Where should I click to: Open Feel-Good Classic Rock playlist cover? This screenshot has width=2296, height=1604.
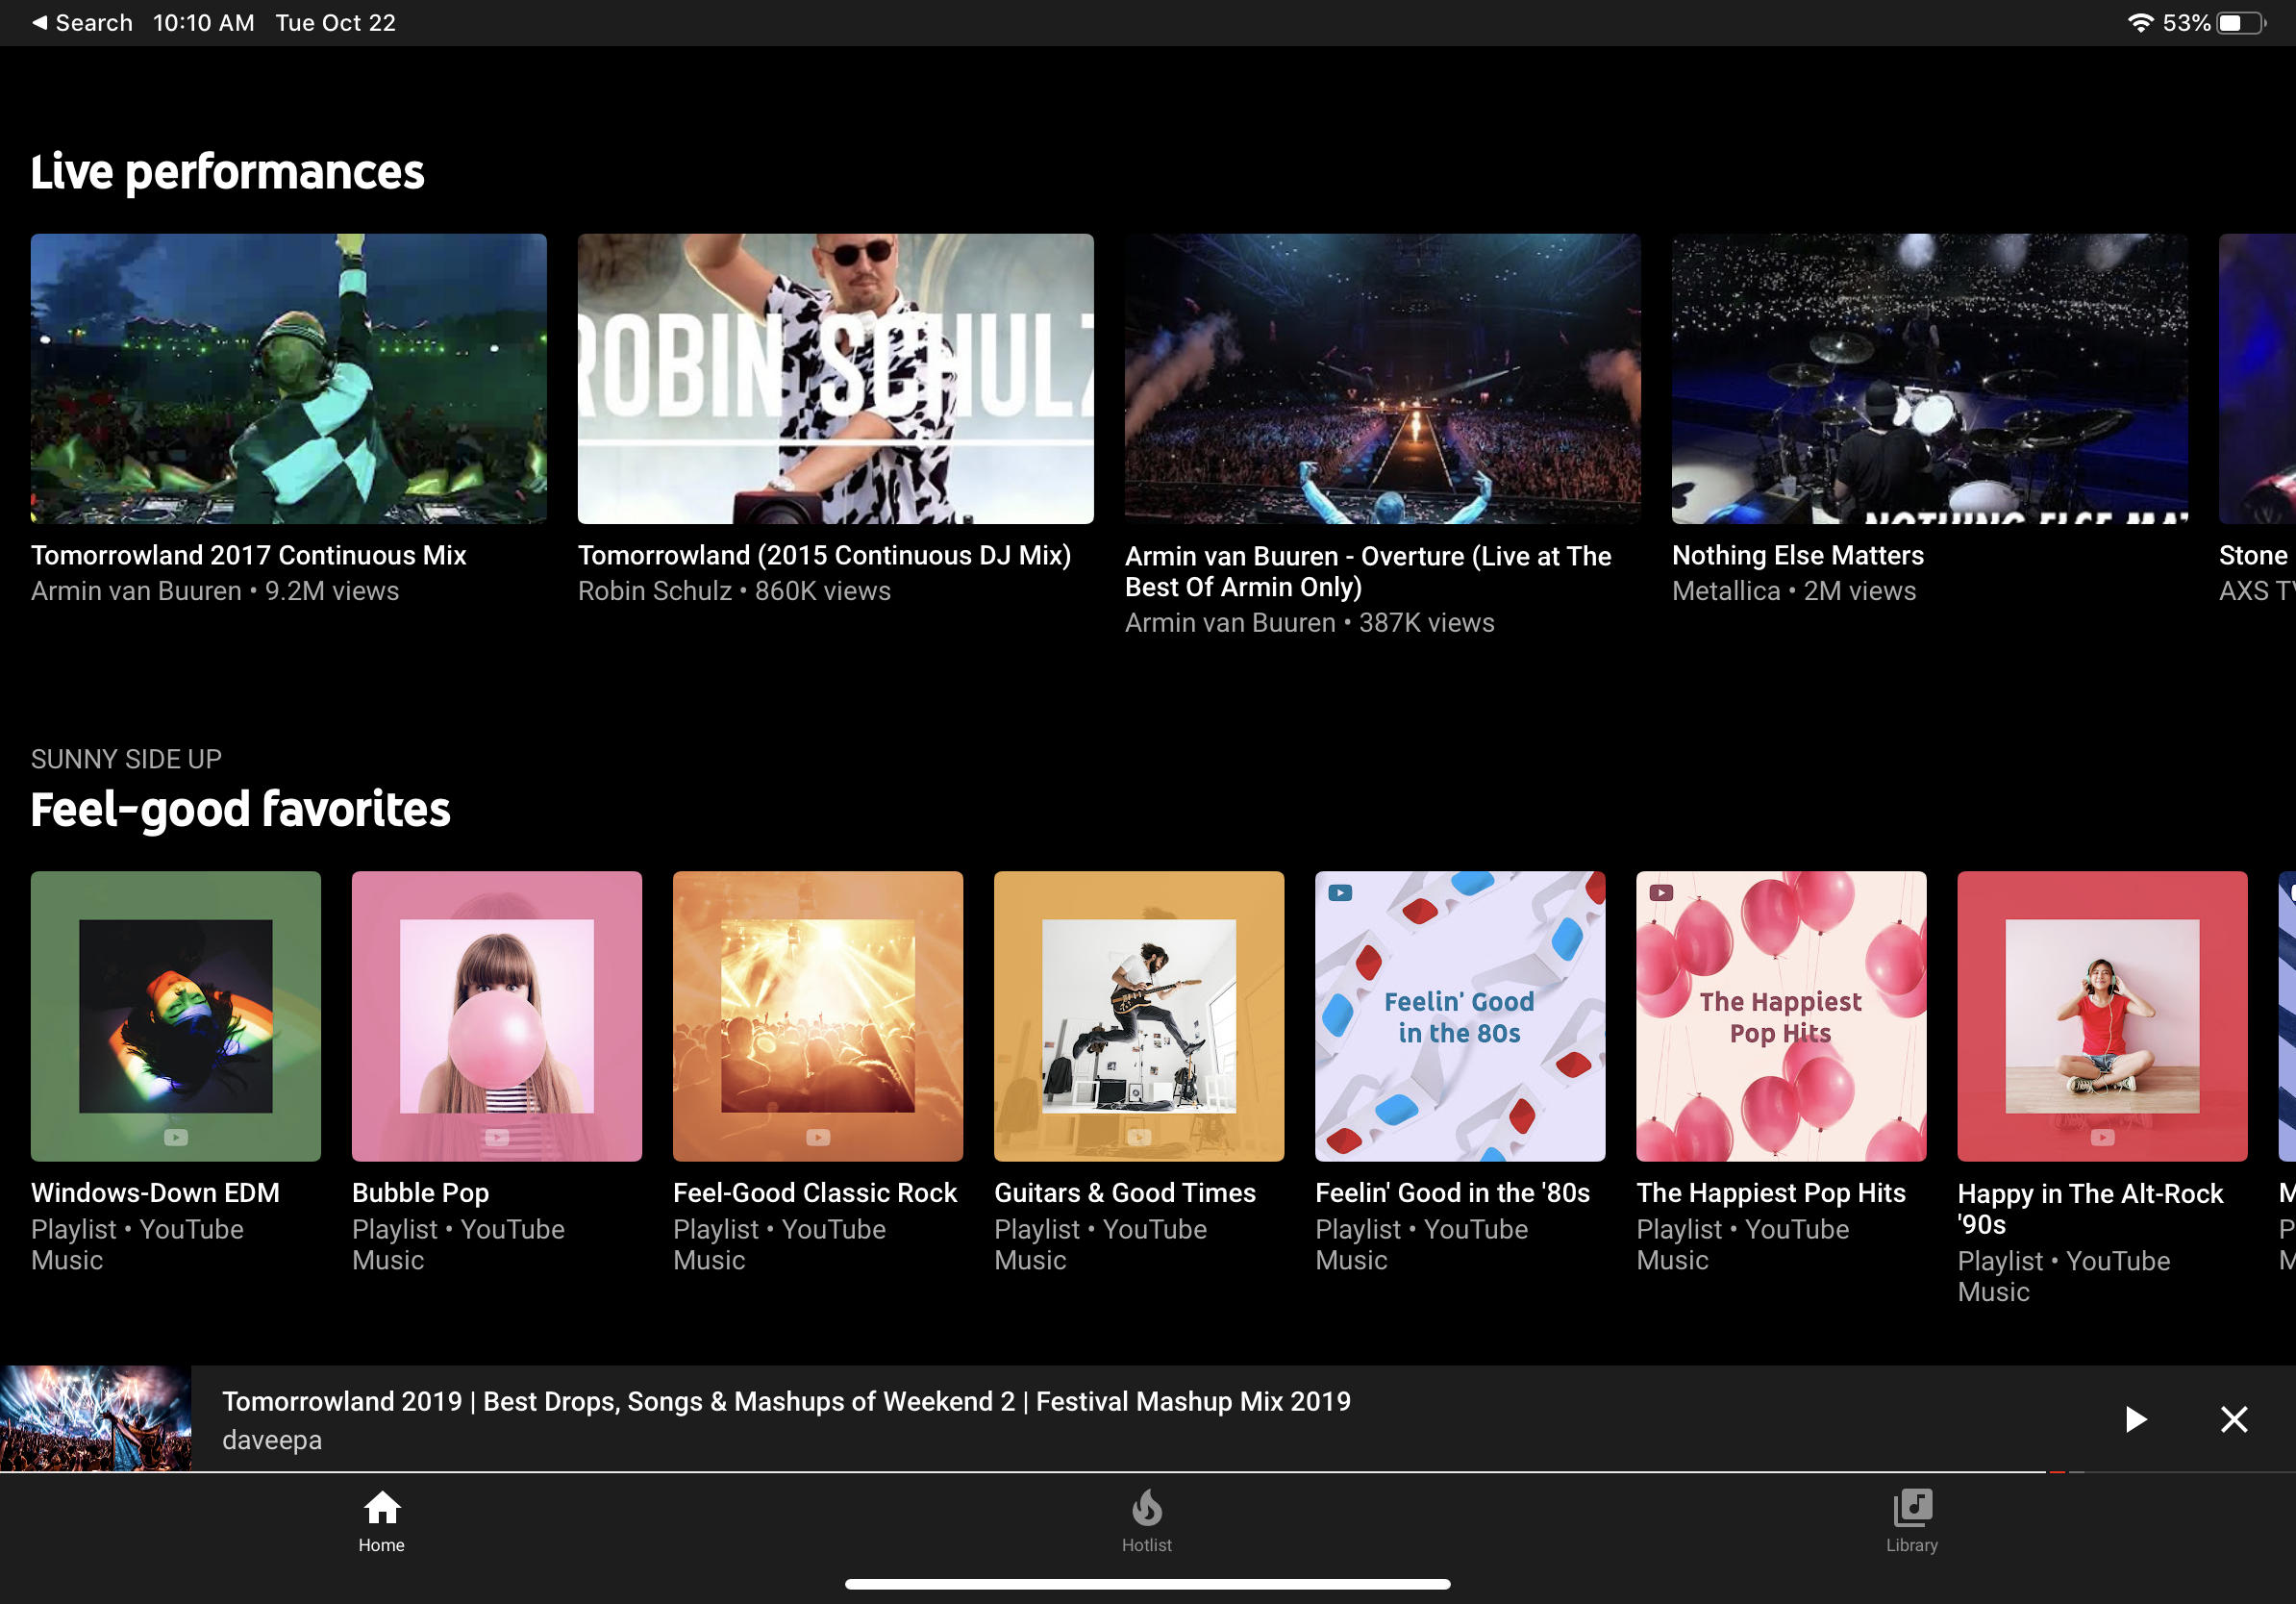(818, 1016)
